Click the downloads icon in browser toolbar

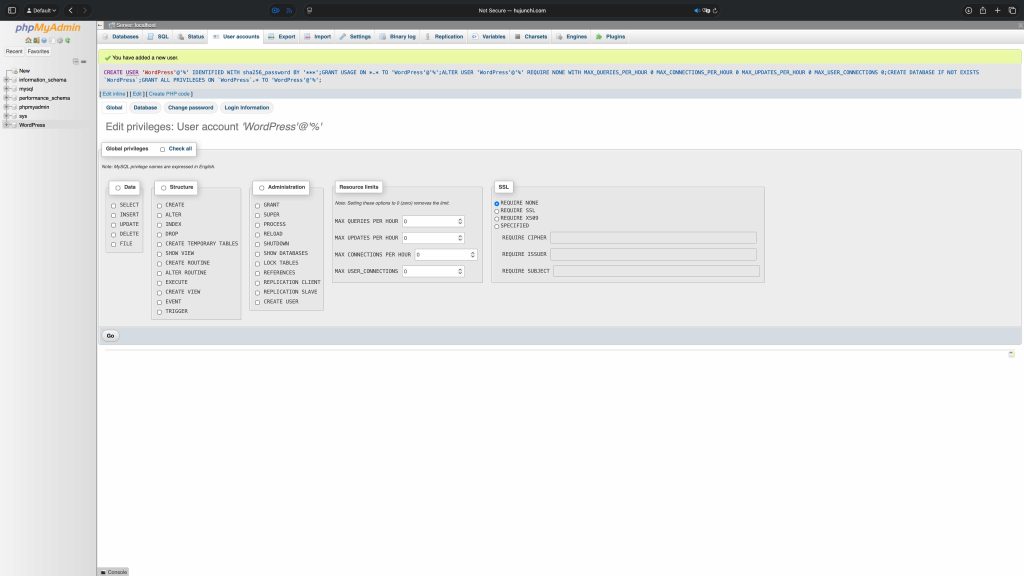tap(968, 10)
